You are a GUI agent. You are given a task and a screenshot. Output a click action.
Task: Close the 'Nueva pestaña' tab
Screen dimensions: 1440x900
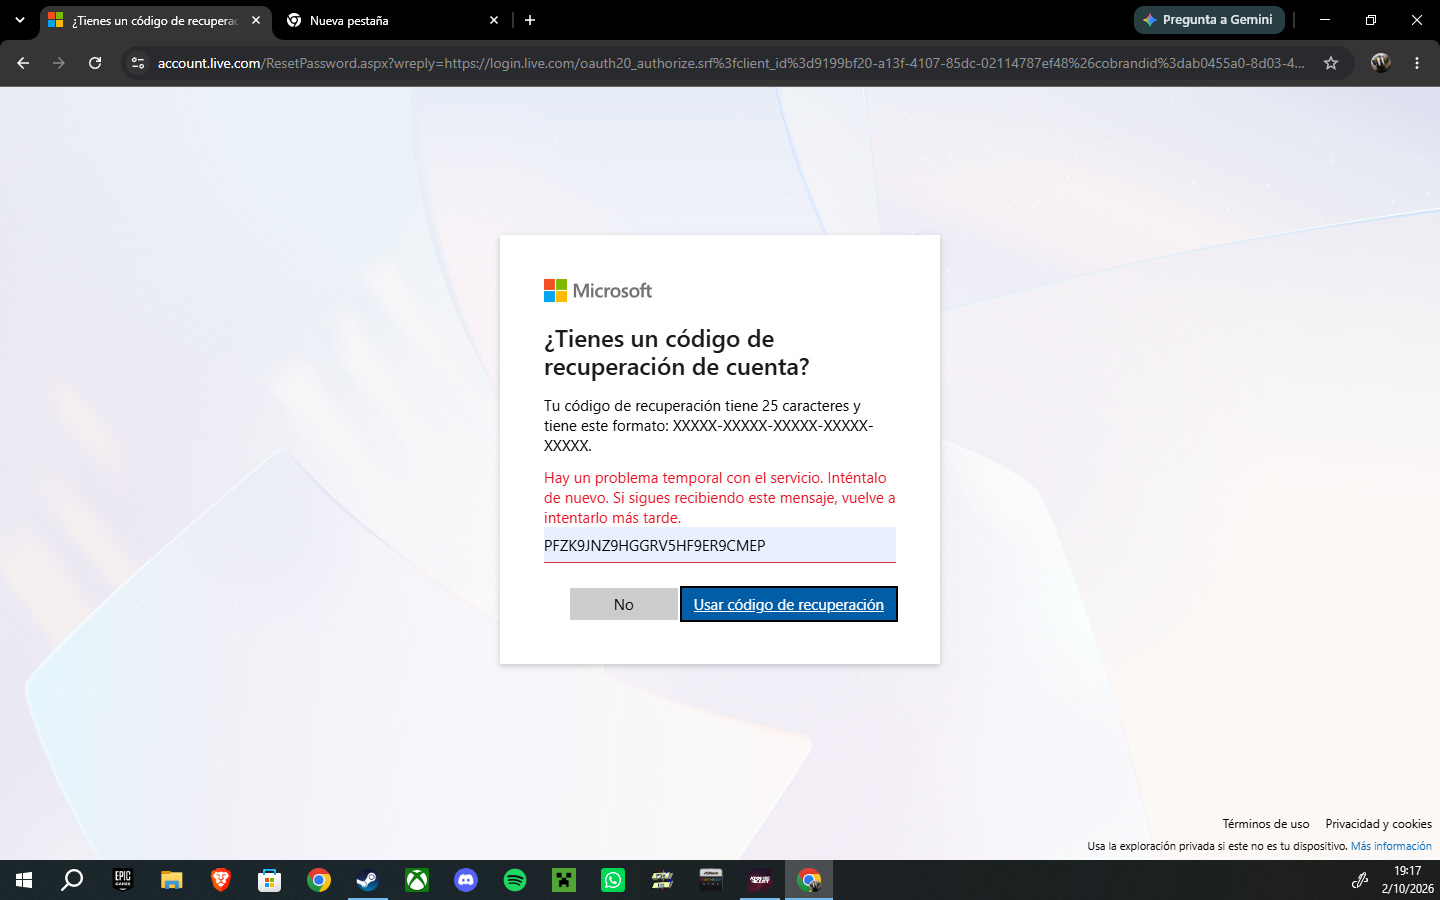tap(494, 20)
